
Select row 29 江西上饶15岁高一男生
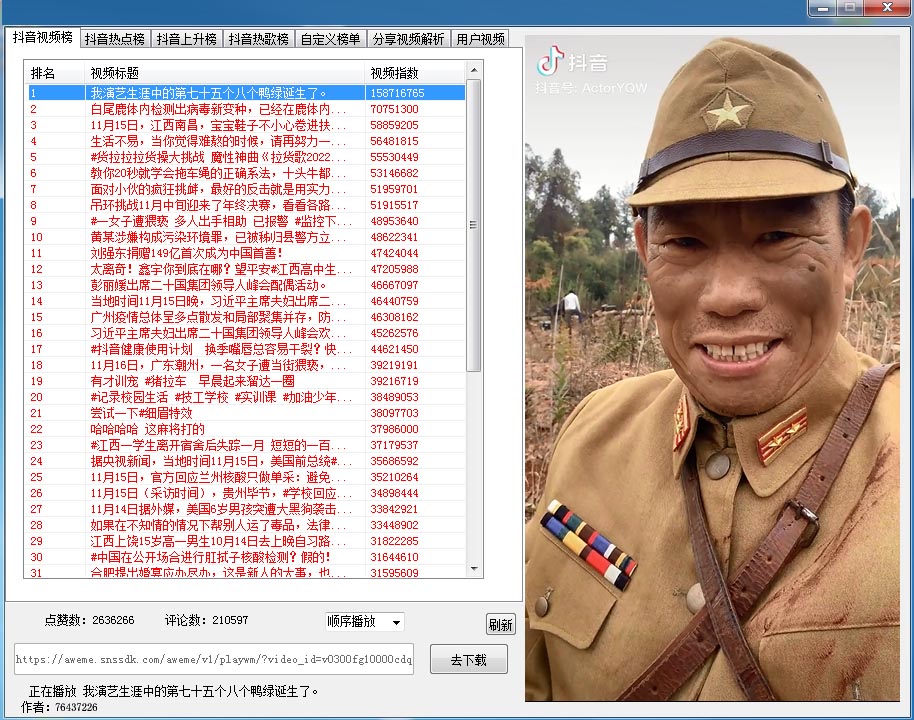coord(247,541)
